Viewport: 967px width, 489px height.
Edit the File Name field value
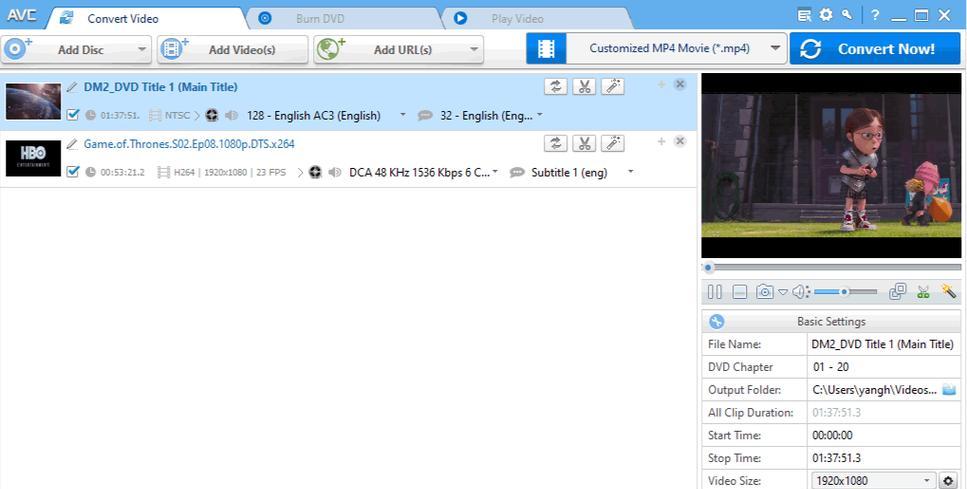tap(883, 344)
